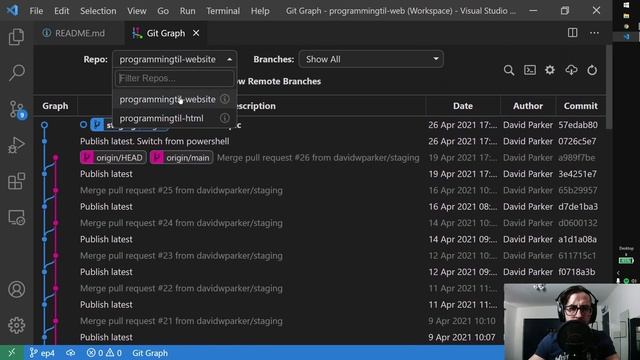
Task: Open Source Control view with badge
Action: pos(17,109)
